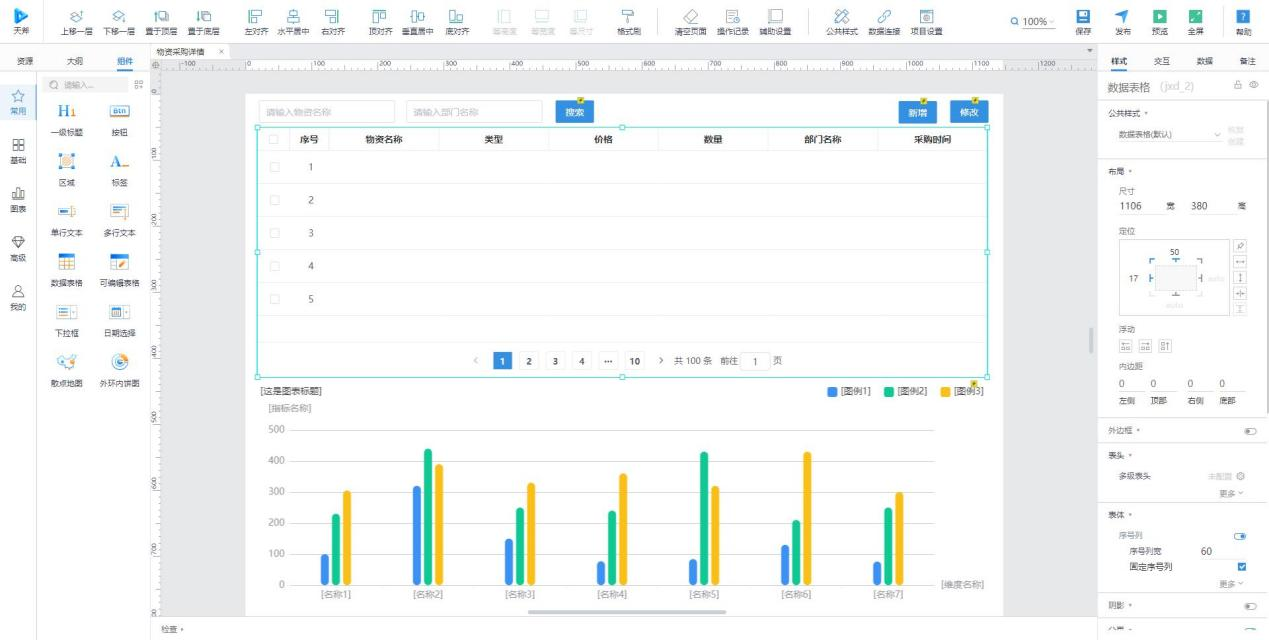The width and height of the screenshot is (1269, 640).
Task: Select the 格式刷 format painter tool
Action: 628,17
